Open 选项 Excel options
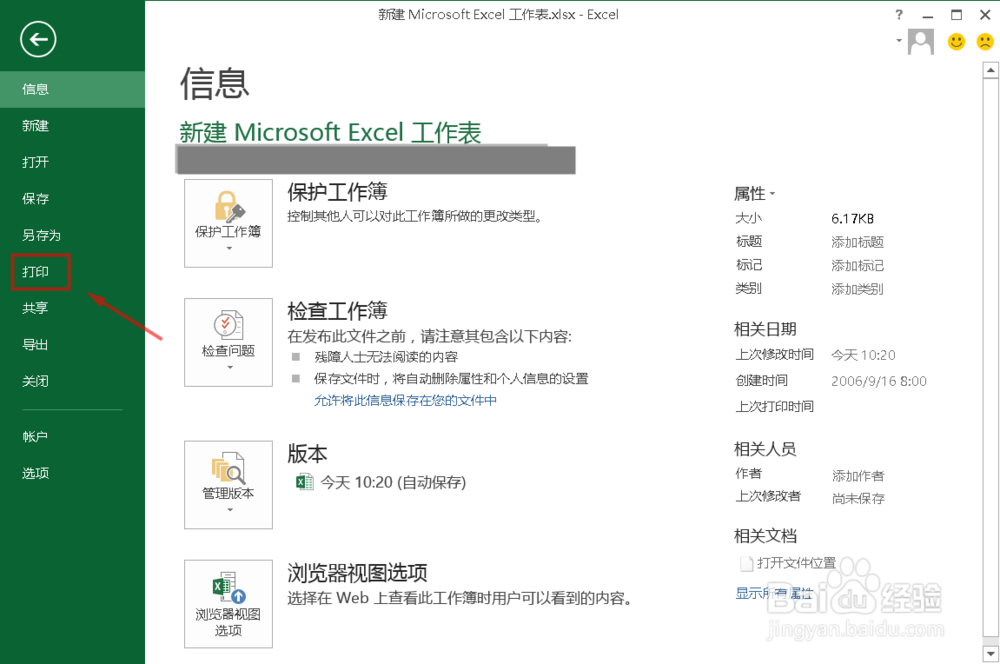Image resolution: width=1000 pixels, height=664 pixels. (x=72, y=473)
